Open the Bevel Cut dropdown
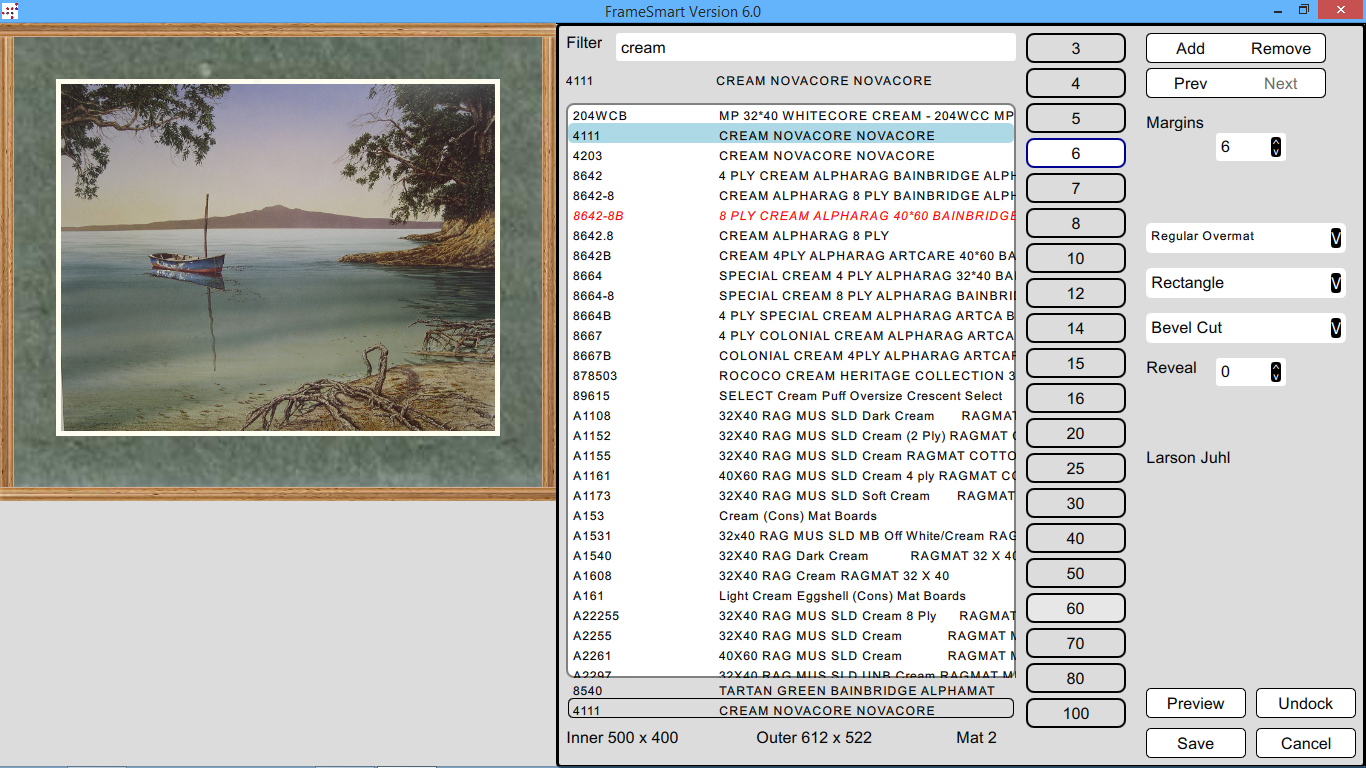The height and width of the screenshot is (768, 1366). (1335, 328)
